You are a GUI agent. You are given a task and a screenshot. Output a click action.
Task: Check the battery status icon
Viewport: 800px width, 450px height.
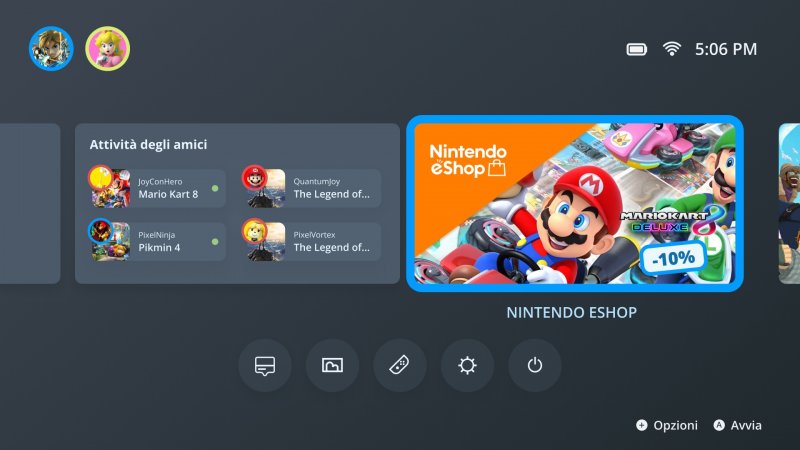point(637,49)
